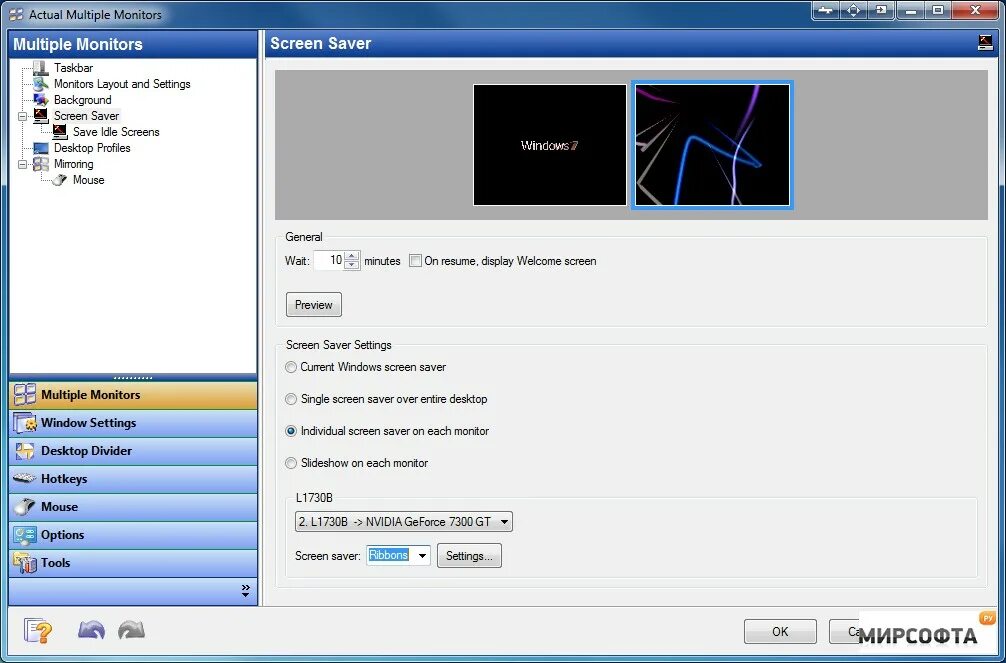The width and height of the screenshot is (1006, 663).
Task: Open the L1730B monitor selection dropdown
Action: (x=404, y=522)
